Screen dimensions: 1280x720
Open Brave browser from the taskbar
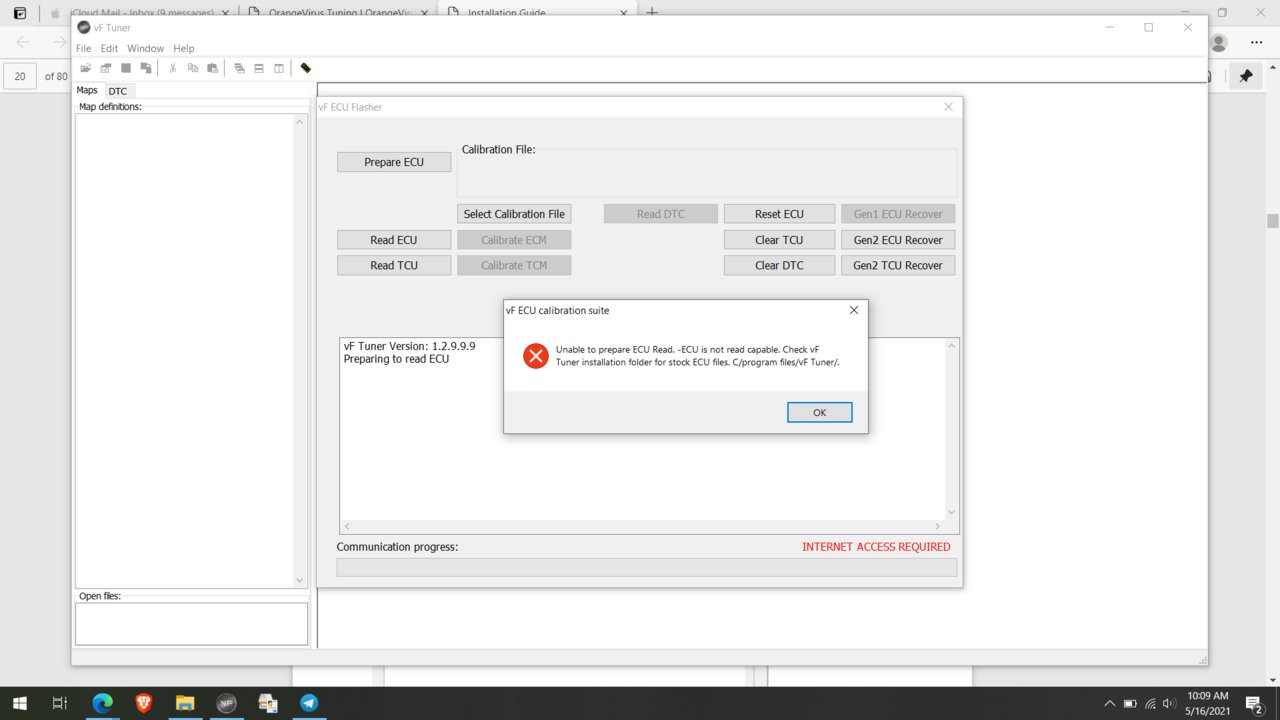[x=143, y=703]
